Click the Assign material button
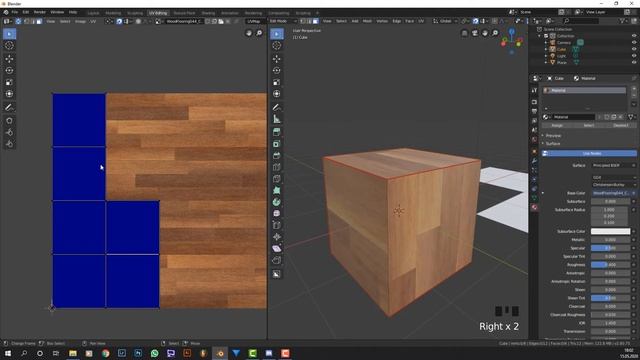640x360 pixels. click(x=557, y=125)
